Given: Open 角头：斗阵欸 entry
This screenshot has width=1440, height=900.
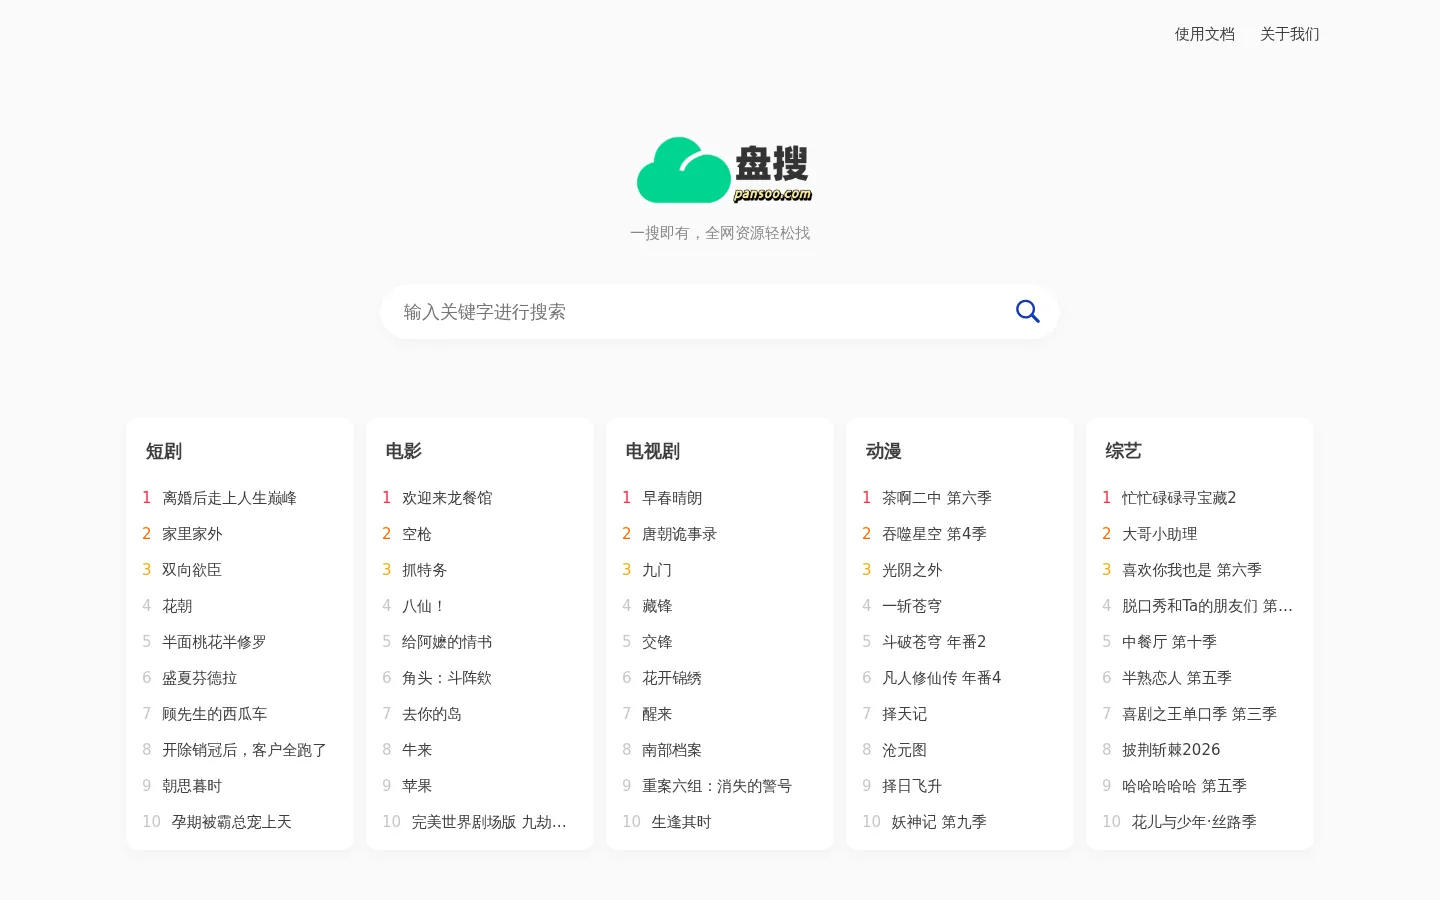Looking at the screenshot, I should [447, 678].
